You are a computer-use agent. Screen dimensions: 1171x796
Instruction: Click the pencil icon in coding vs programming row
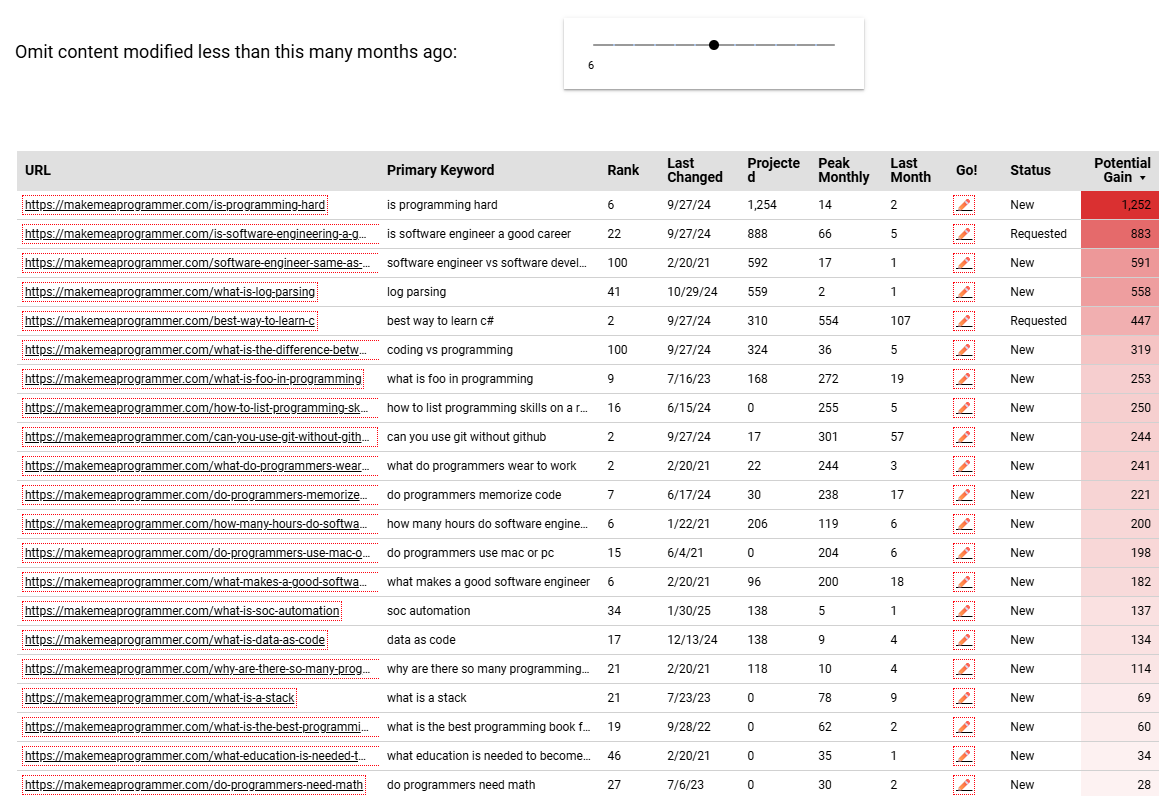964,350
